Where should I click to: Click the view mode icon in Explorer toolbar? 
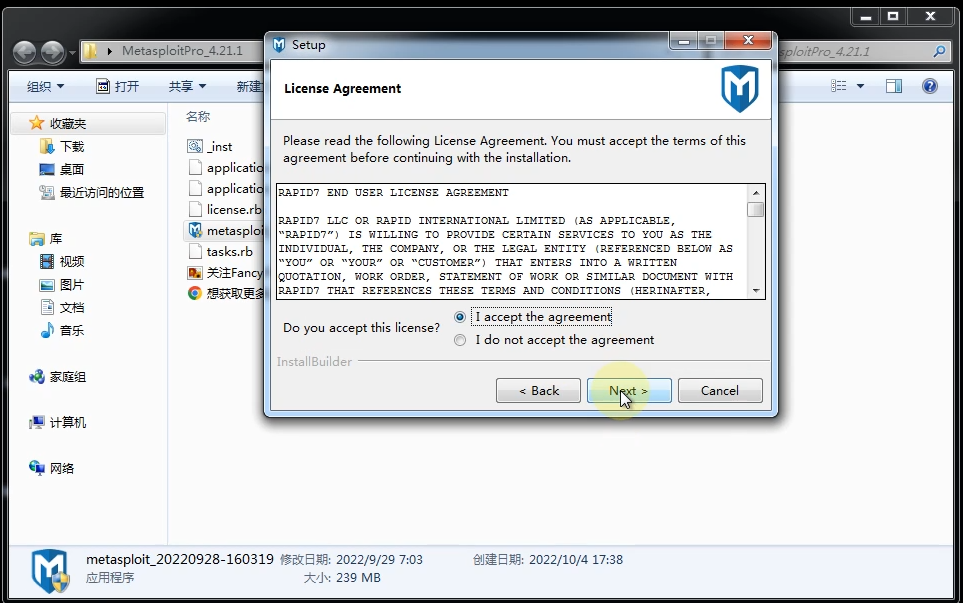point(838,86)
